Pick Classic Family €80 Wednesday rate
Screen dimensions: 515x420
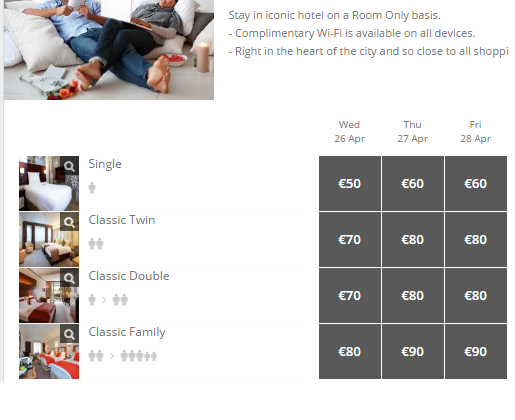tap(350, 351)
